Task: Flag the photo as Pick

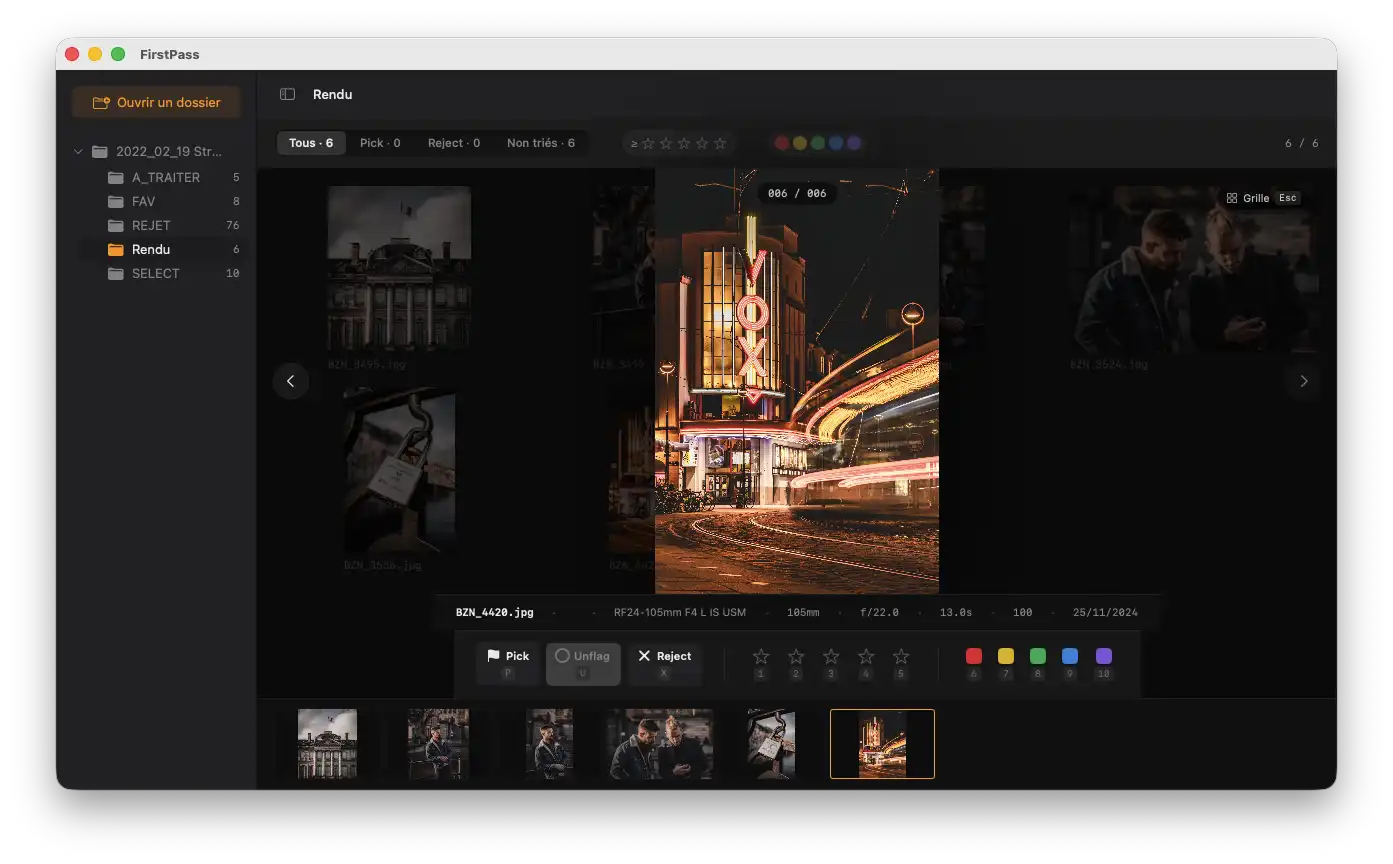Action: [x=508, y=664]
